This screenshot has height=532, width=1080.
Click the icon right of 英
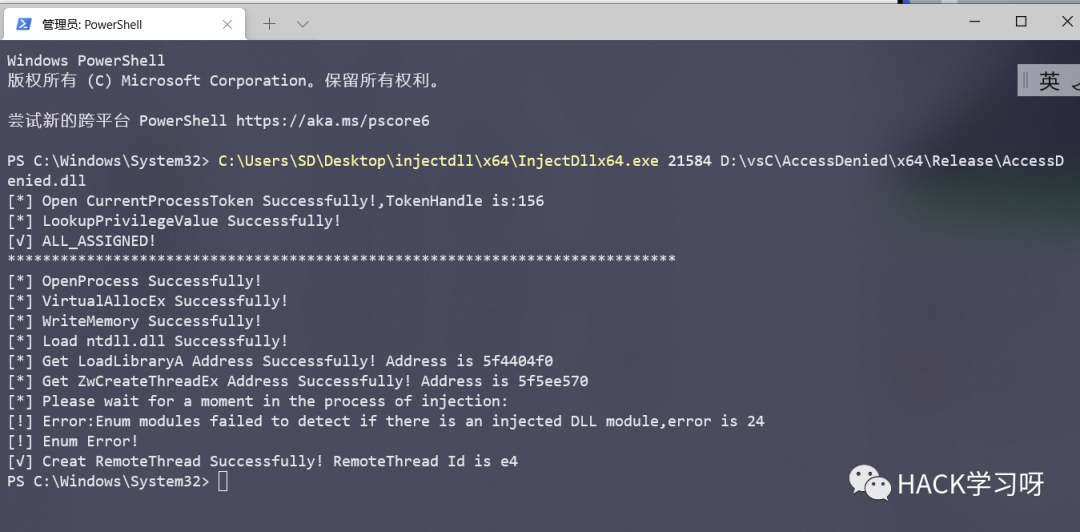coord(1074,81)
